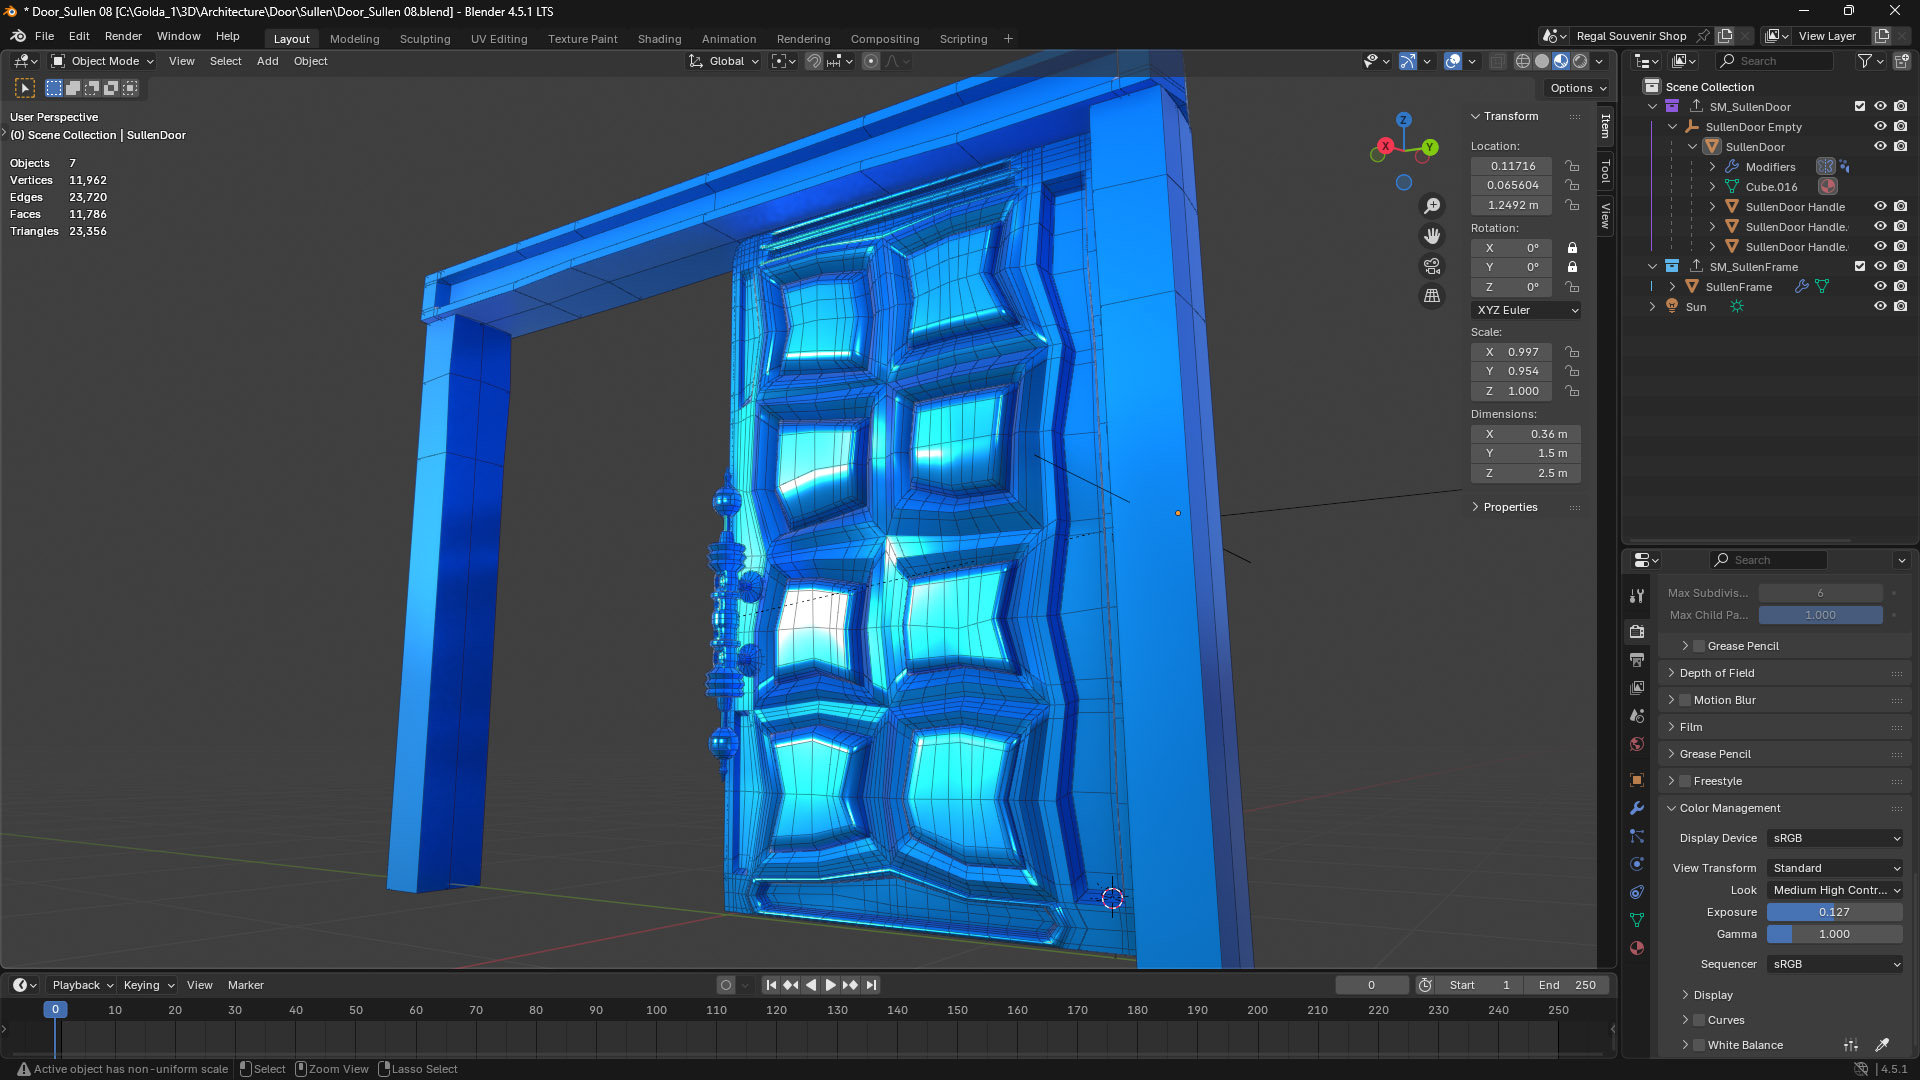The height and width of the screenshot is (1080, 1920).
Task: Adjust the Exposure slider
Action: [x=1835, y=911]
